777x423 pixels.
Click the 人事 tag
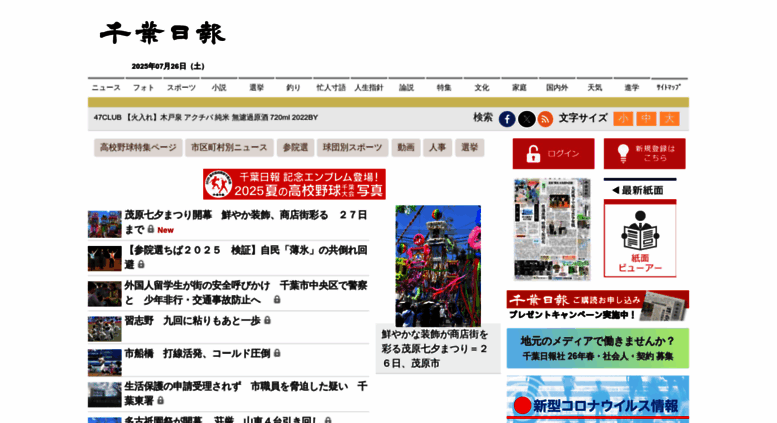pyautogui.click(x=437, y=148)
